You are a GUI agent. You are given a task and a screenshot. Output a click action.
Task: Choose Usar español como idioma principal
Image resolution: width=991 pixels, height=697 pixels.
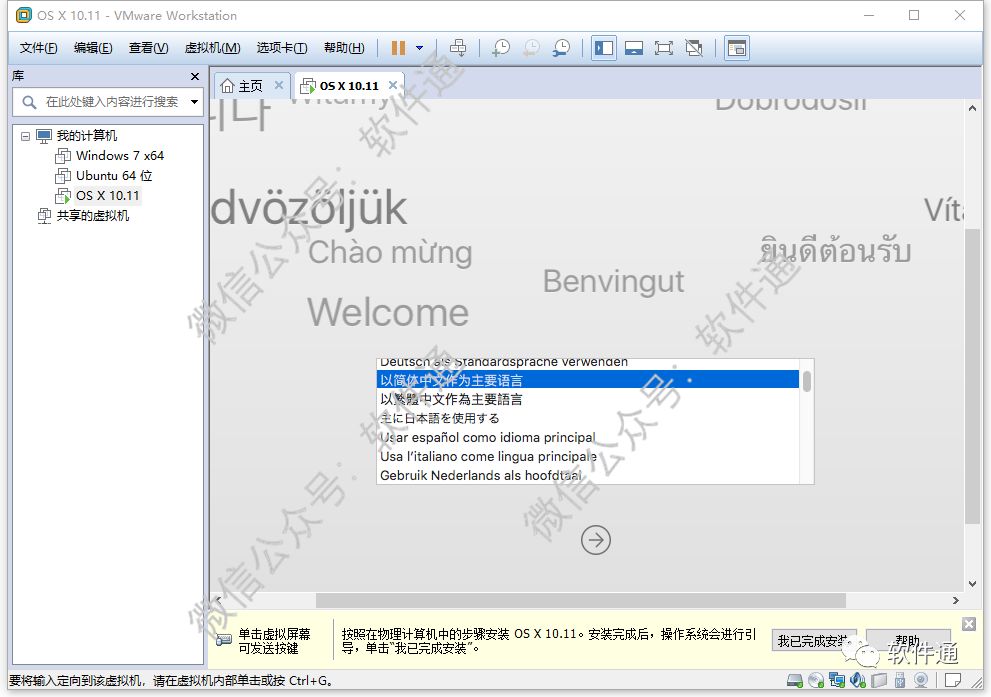point(588,437)
